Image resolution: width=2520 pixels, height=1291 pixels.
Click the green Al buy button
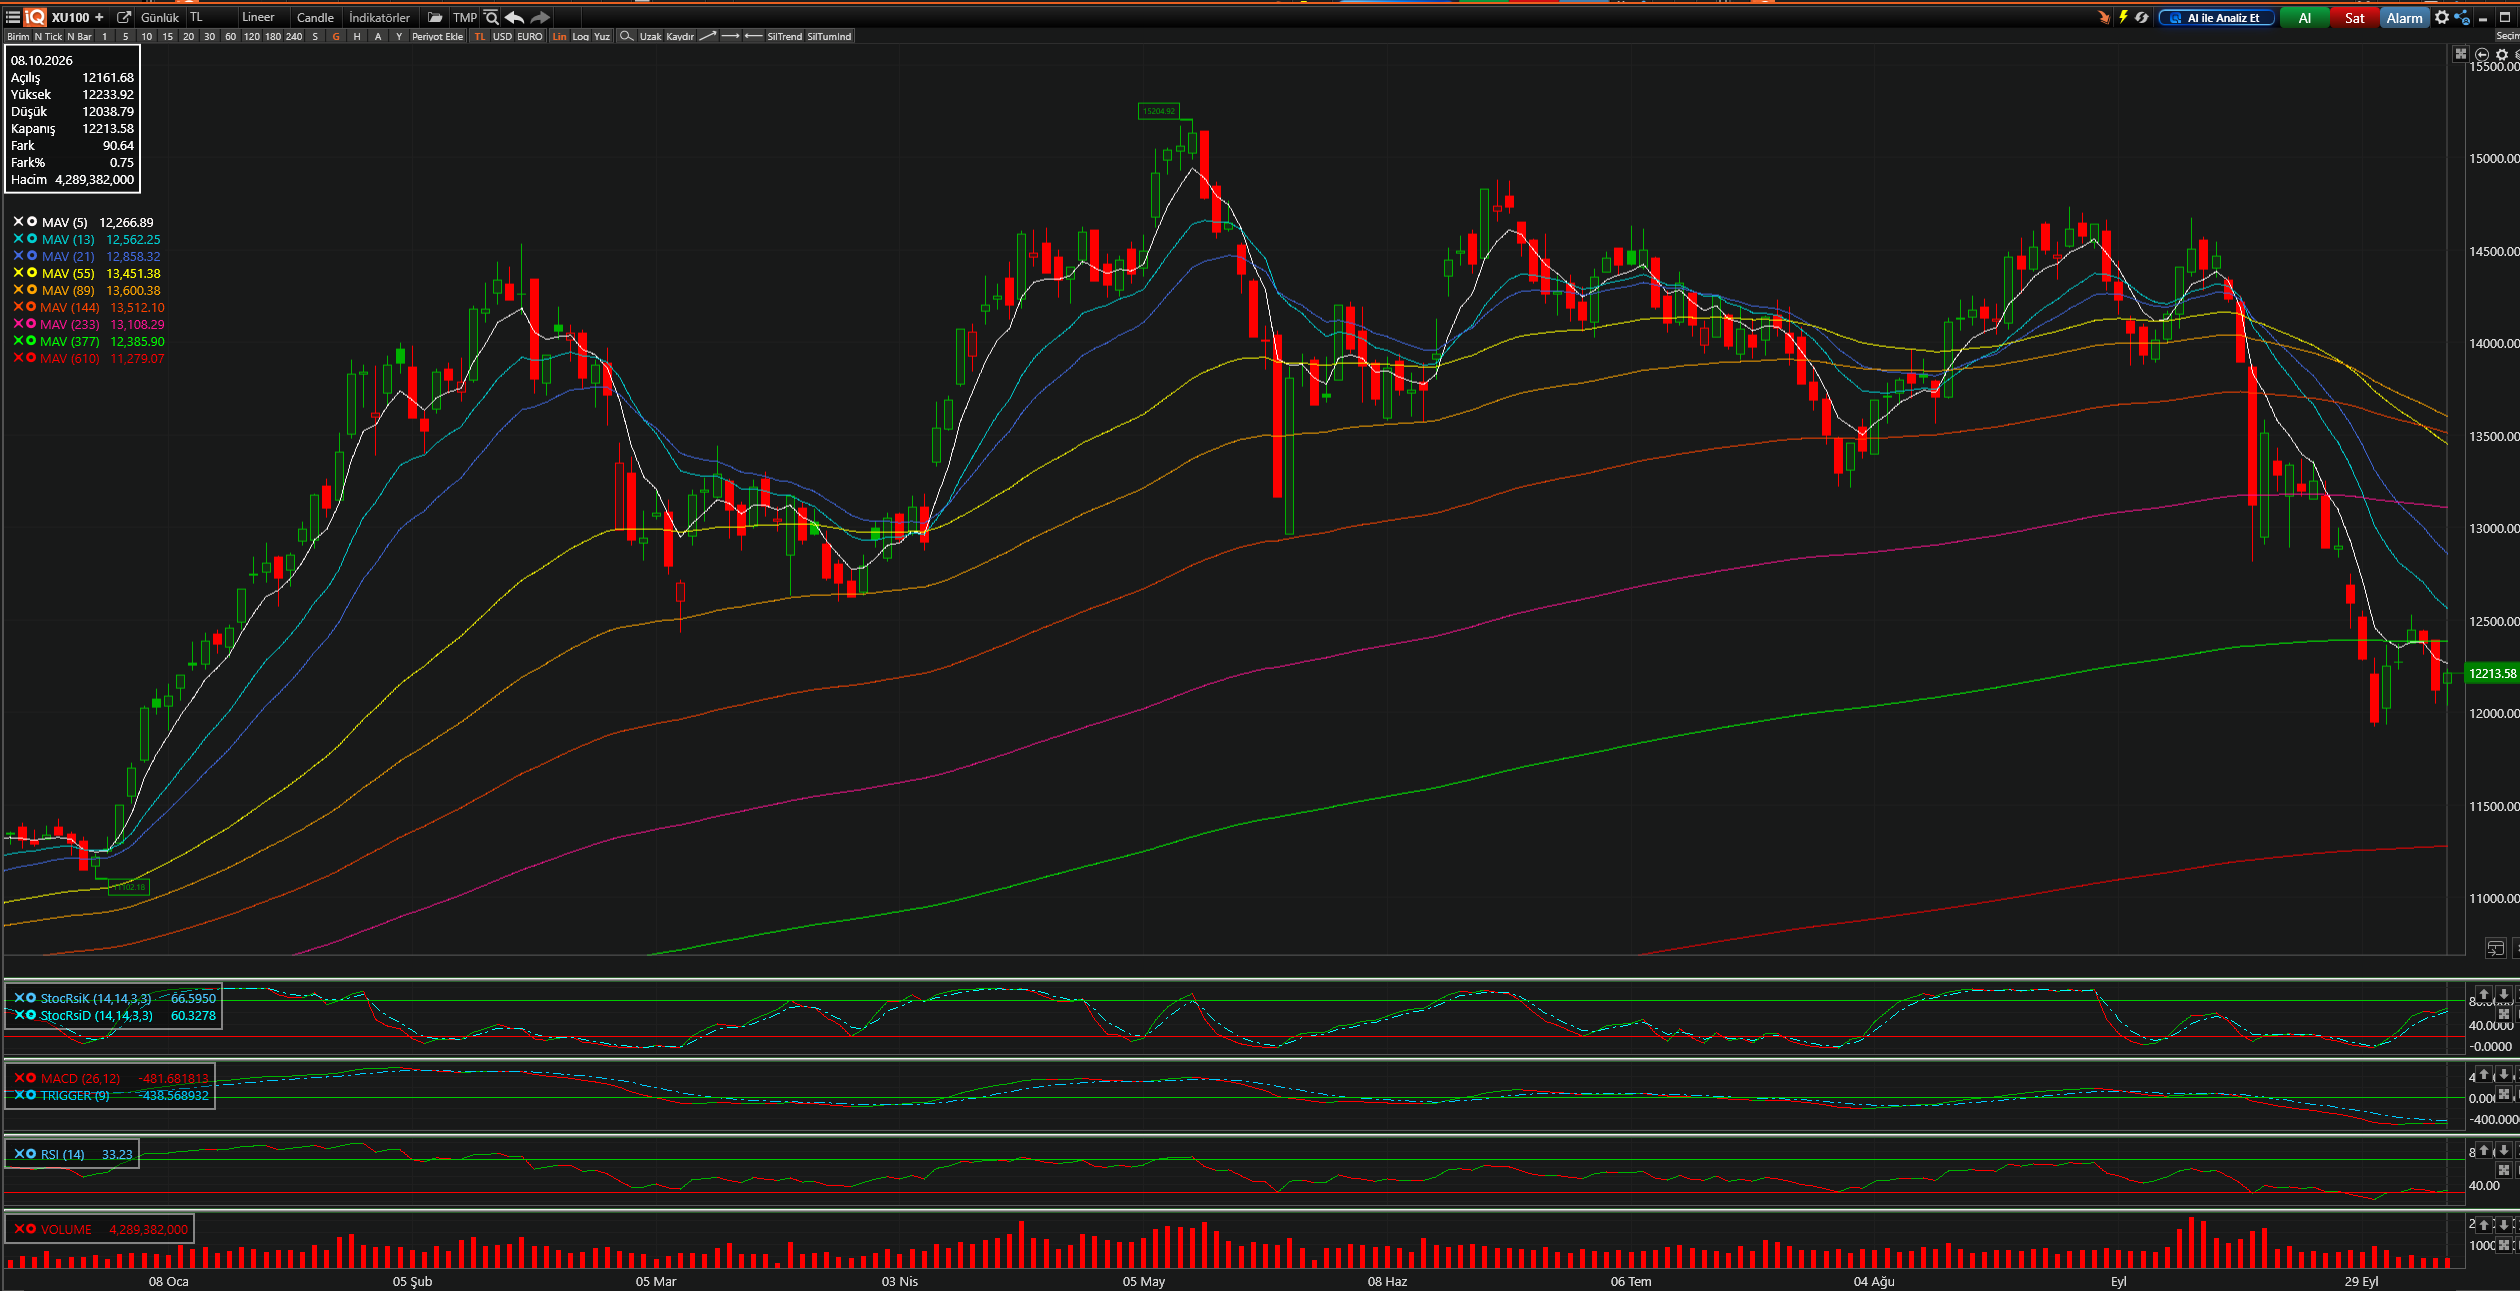pyautogui.click(x=2304, y=17)
